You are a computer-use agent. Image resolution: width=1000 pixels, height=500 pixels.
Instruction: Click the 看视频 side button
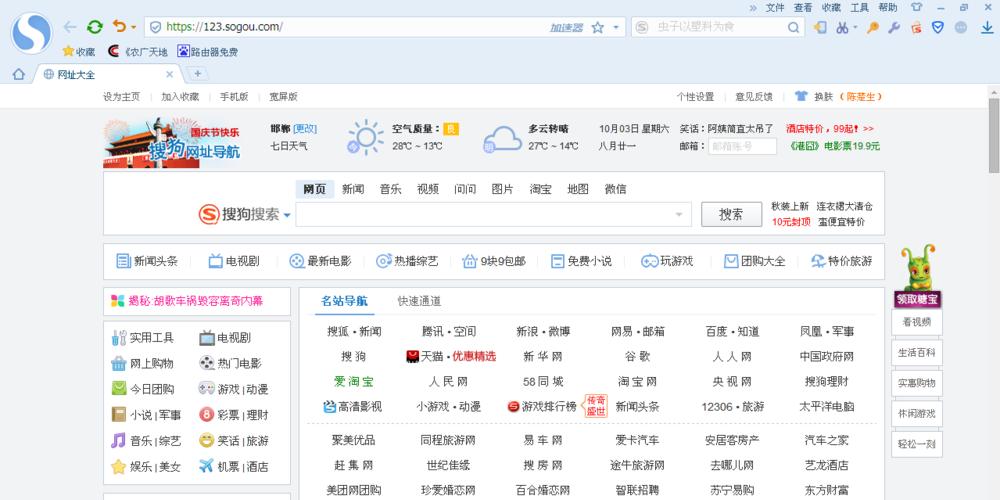pyautogui.click(x=916, y=322)
